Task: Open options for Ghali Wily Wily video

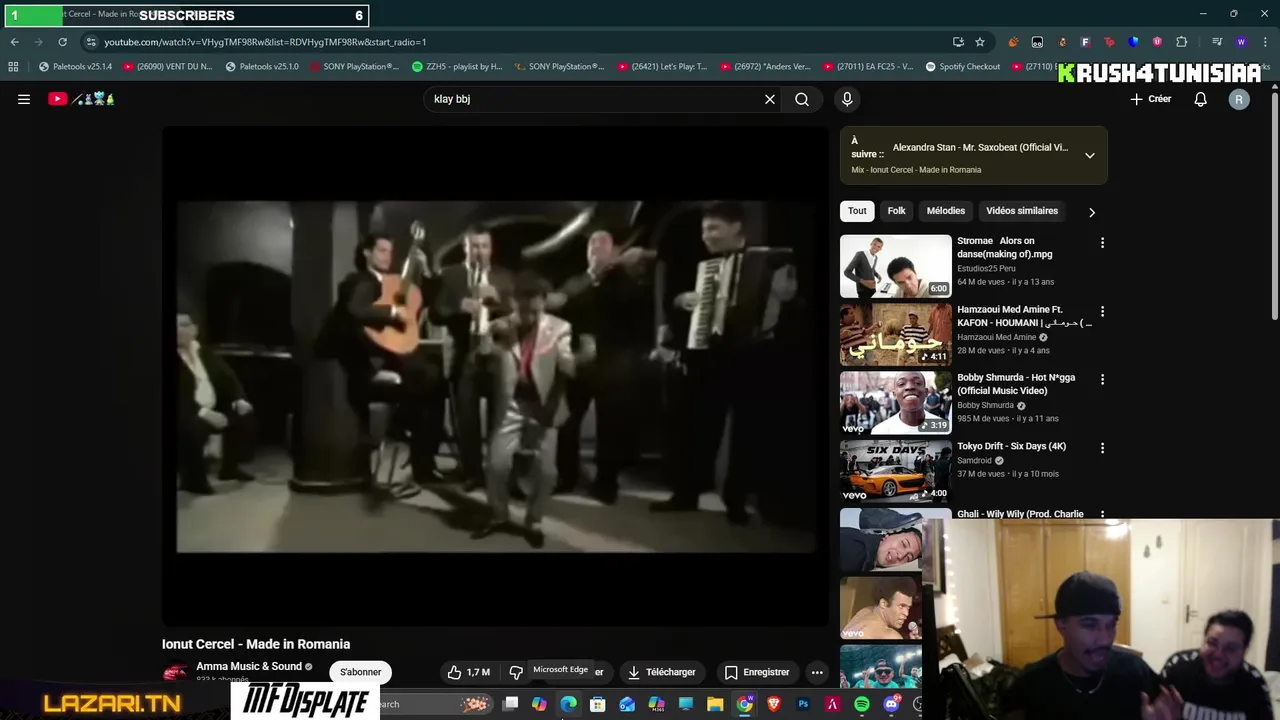Action: click(x=1102, y=515)
